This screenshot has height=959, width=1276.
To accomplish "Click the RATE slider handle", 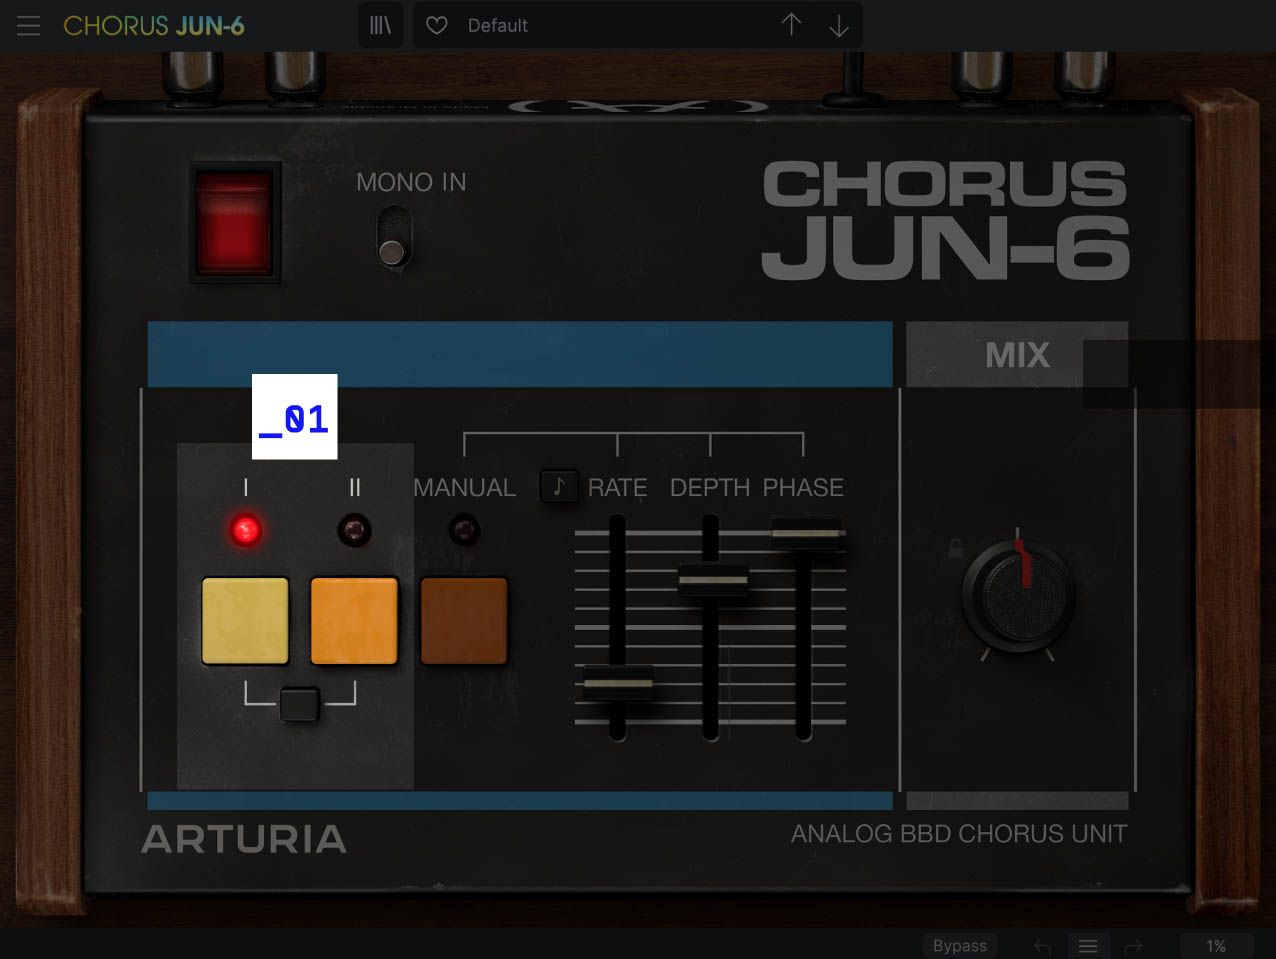I will point(618,683).
